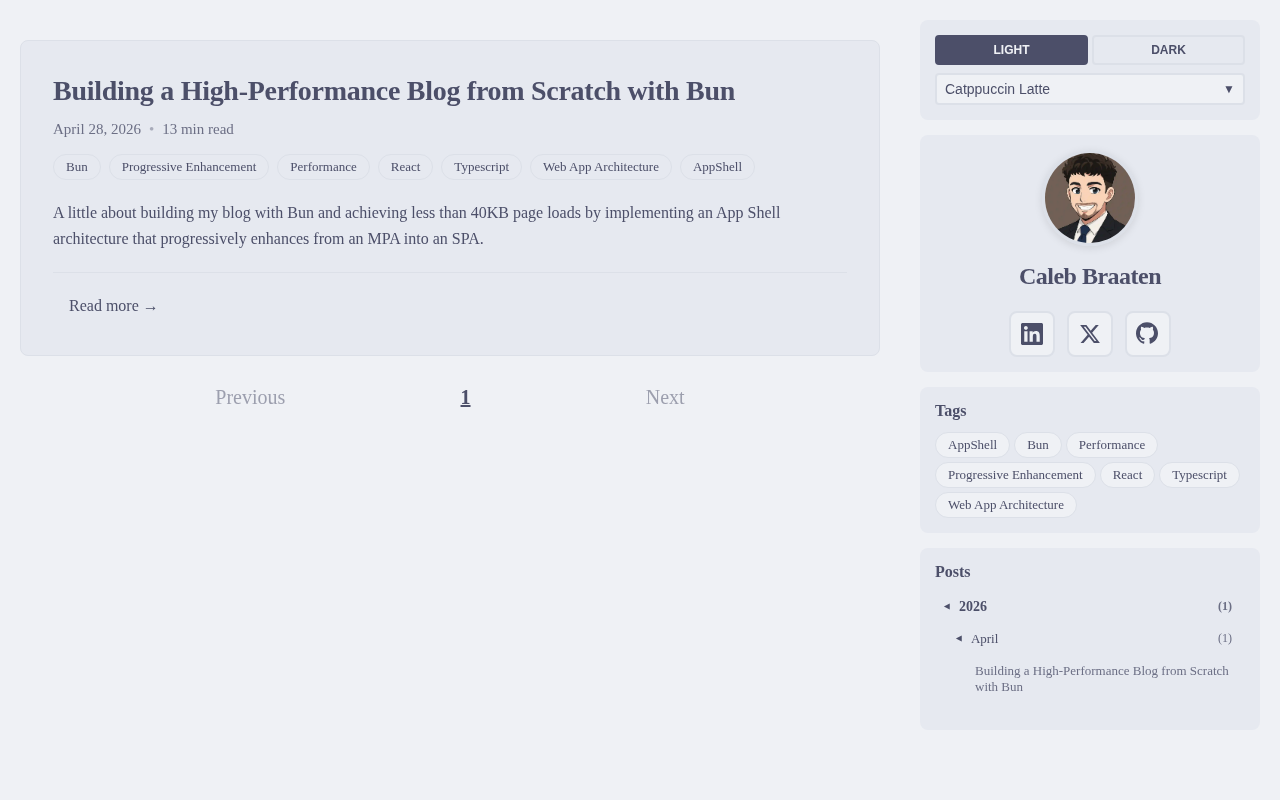Click the Progressive Enhancement tag on post
Viewport: 1280px width, 800px height.
tap(189, 167)
